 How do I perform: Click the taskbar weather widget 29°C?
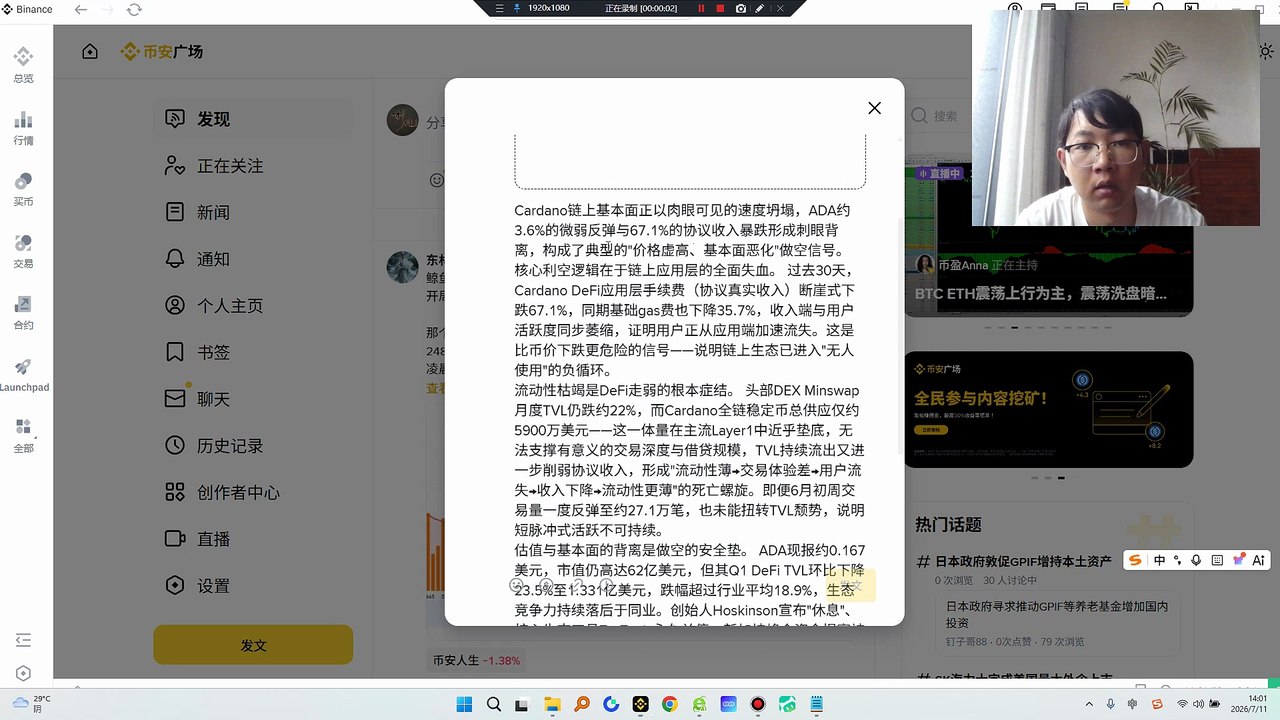pyautogui.click(x=32, y=704)
